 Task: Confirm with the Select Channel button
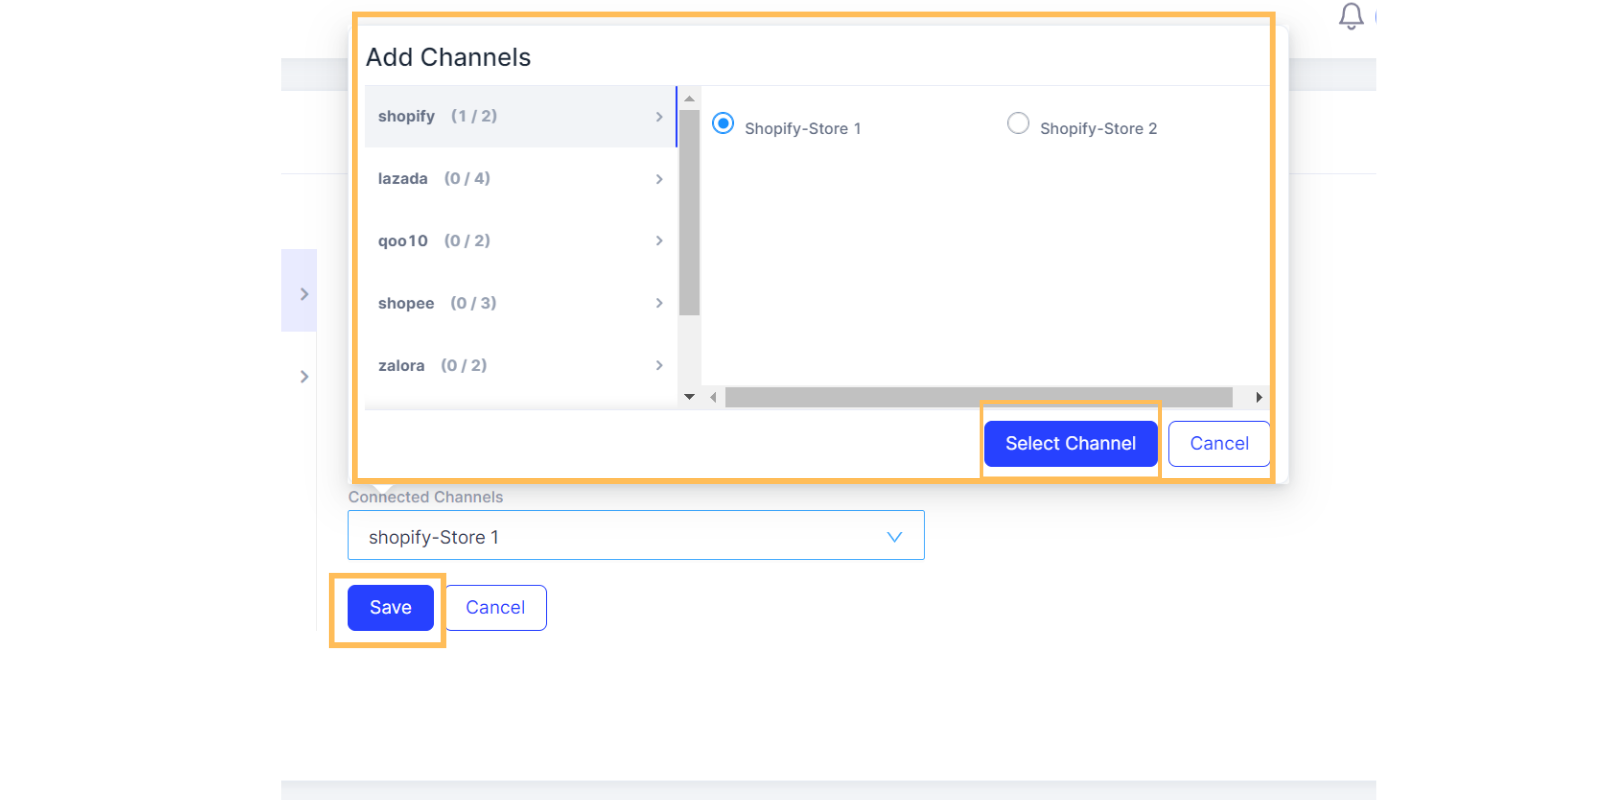(1071, 443)
